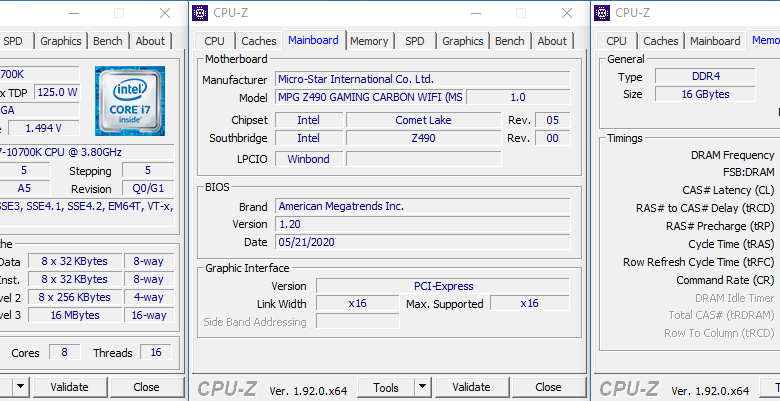Click model revision value 1.0
Screen dimensions: 780x401
[x=518, y=97]
